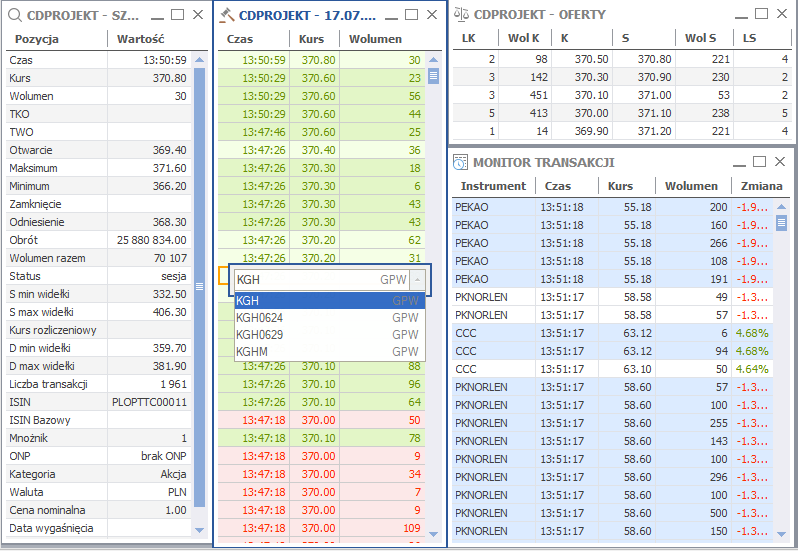The image size is (798, 551).
Task: Click the LK column header in OFERTY
Action: coord(469,38)
